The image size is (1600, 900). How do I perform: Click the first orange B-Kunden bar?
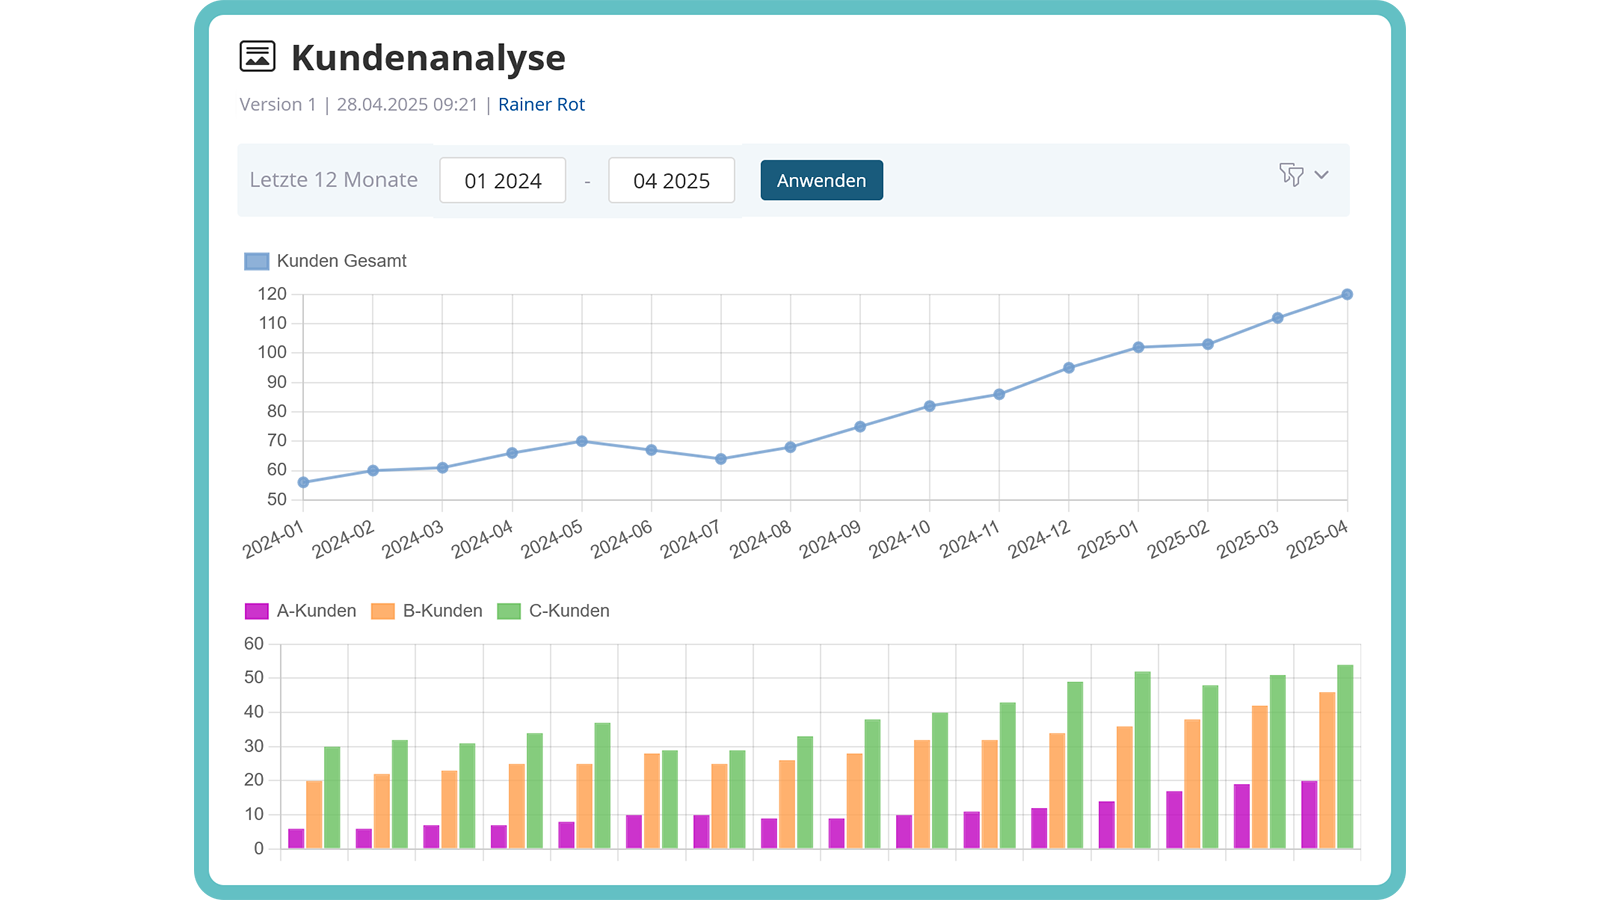[x=314, y=815]
